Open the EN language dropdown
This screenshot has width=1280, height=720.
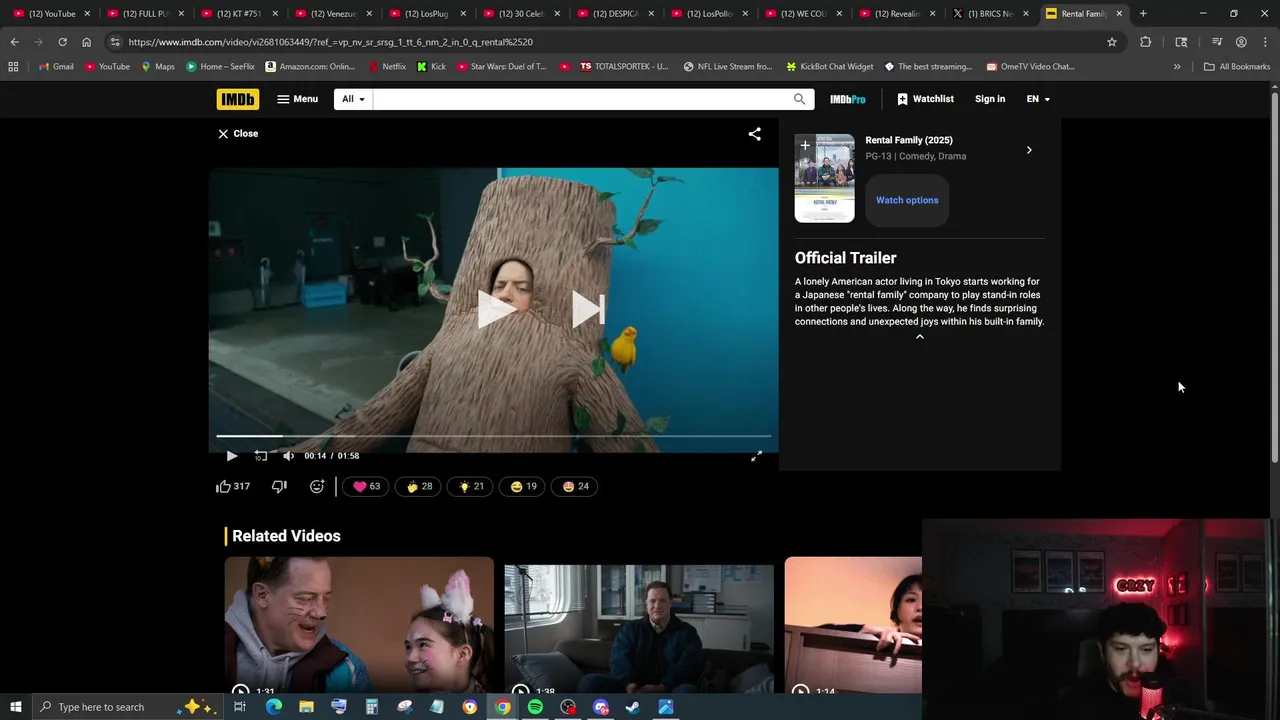click(1038, 99)
